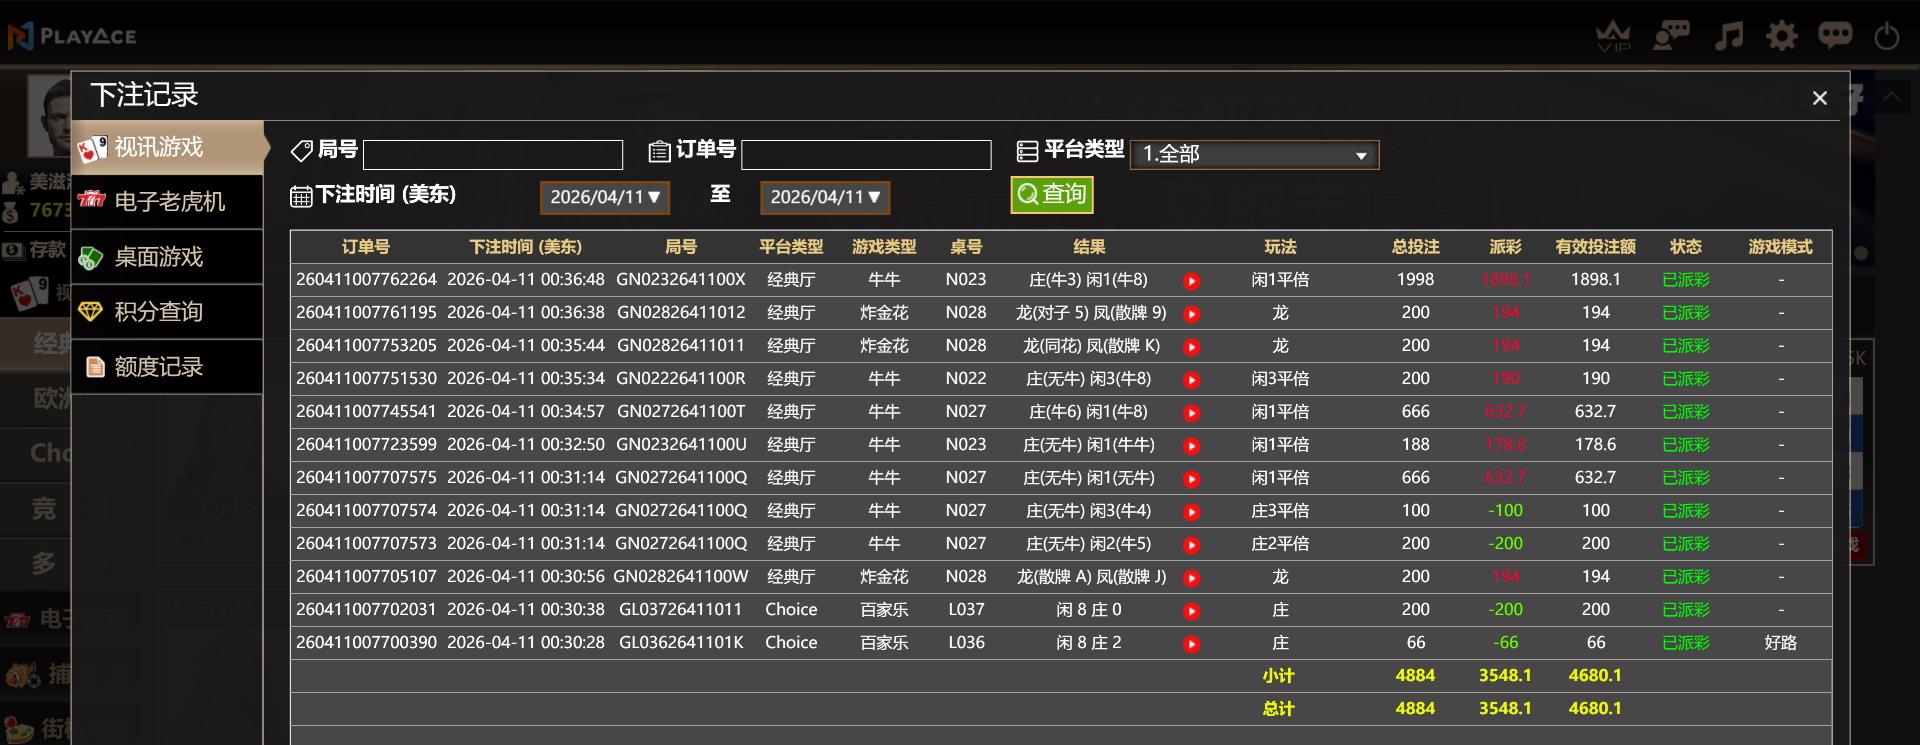Viewport: 1920px width, 745px height.
Task: Click the VIP crown icon
Action: pyautogui.click(x=1613, y=37)
